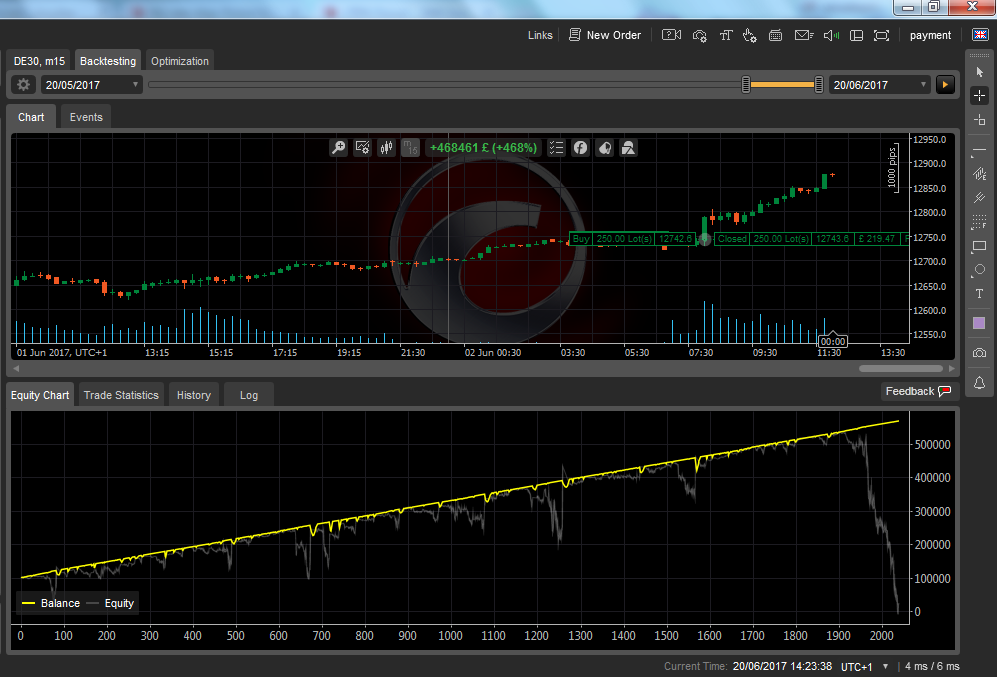Toggle the sound speaker icon
Screen dimensions: 997x677
tap(831, 36)
